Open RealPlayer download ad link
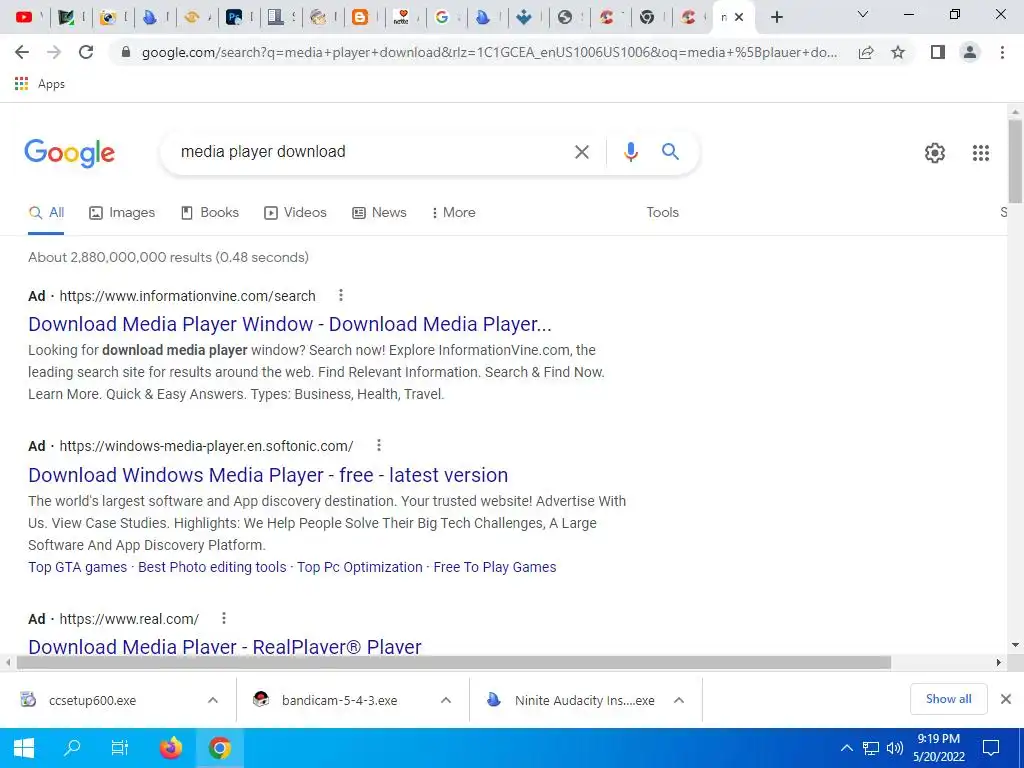Viewport: 1024px width, 768px height. click(x=225, y=646)
